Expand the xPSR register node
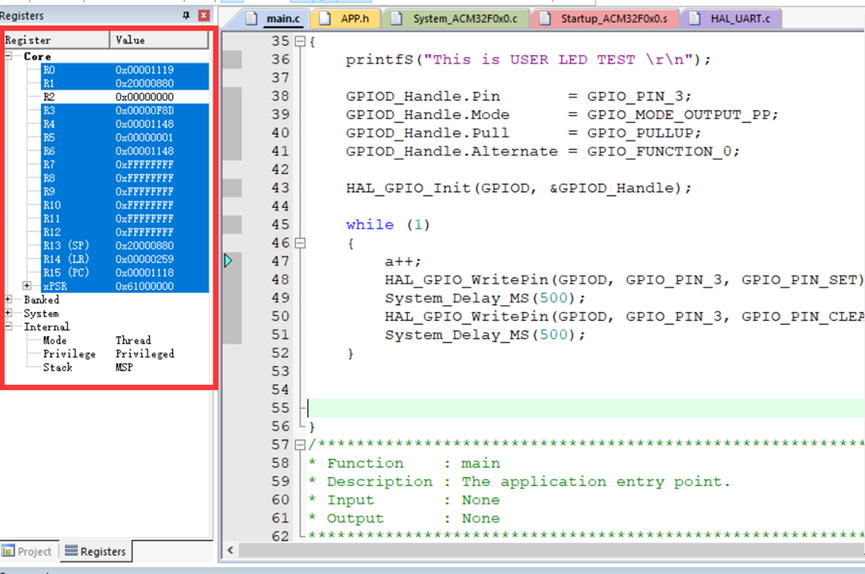The height and width of the screenshot is (574, 865). (27, 286)
